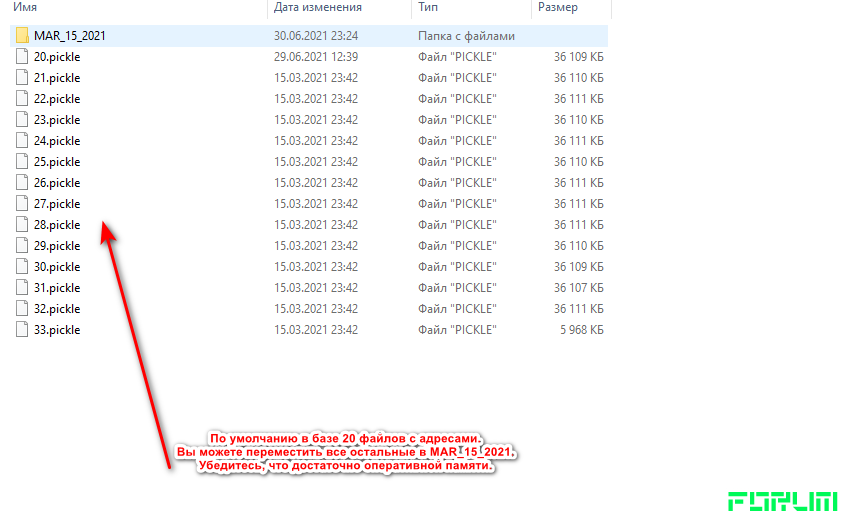
Task: Select the file icon of 23.pickle
Action: point(22,120)
